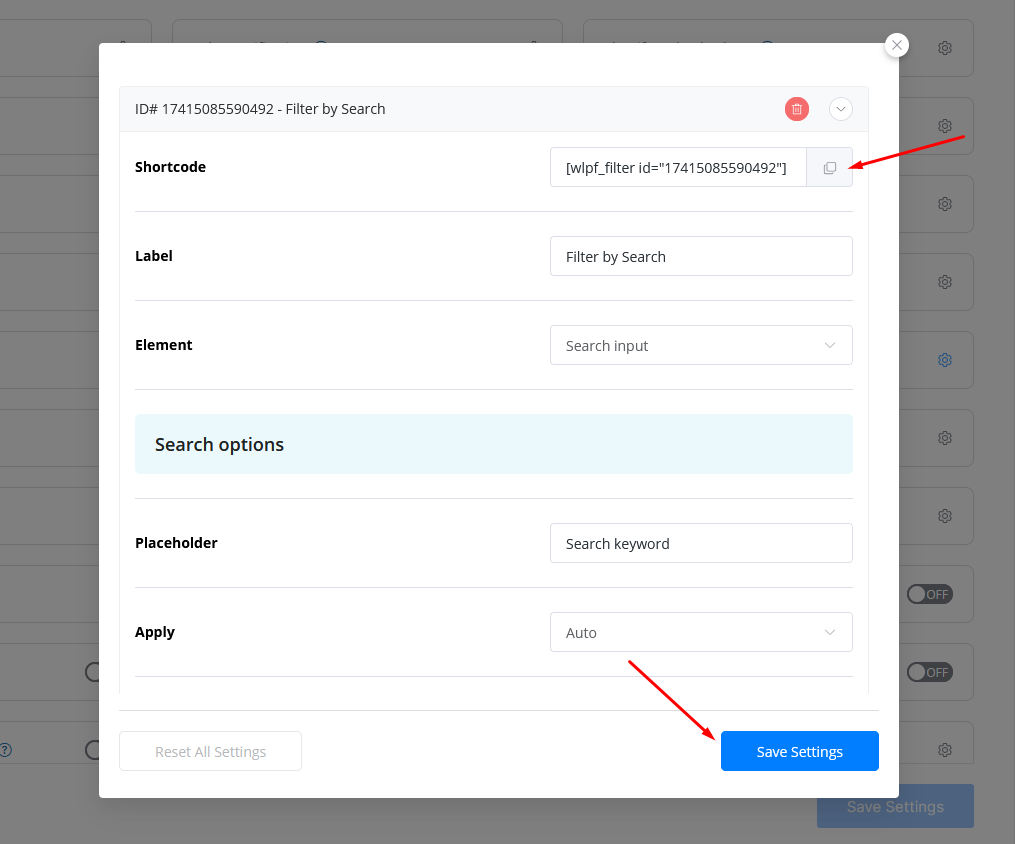The width and height of the screenshot is (1015, 844).
Task: Click the blue Save Settings button in modal
Action: (799, 752)
